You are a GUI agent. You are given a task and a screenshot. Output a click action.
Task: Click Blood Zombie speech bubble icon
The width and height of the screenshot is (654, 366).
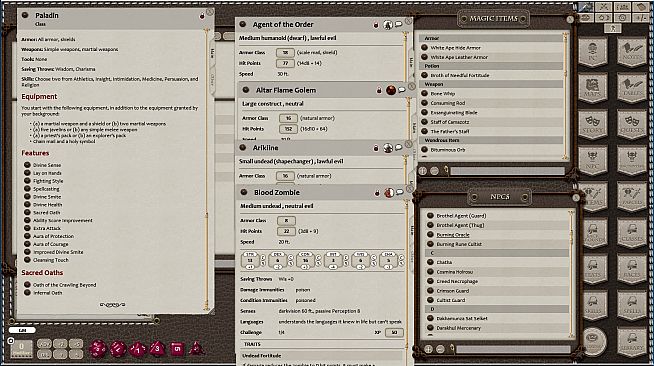point(400,192)
